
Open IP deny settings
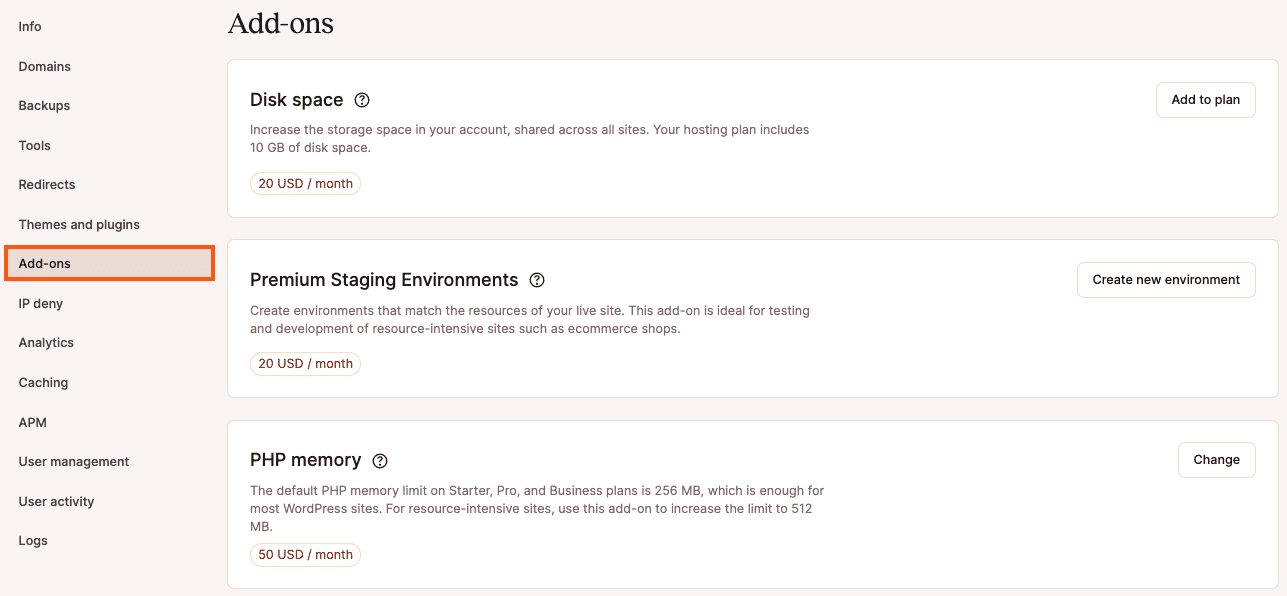[x=41, y=303]
